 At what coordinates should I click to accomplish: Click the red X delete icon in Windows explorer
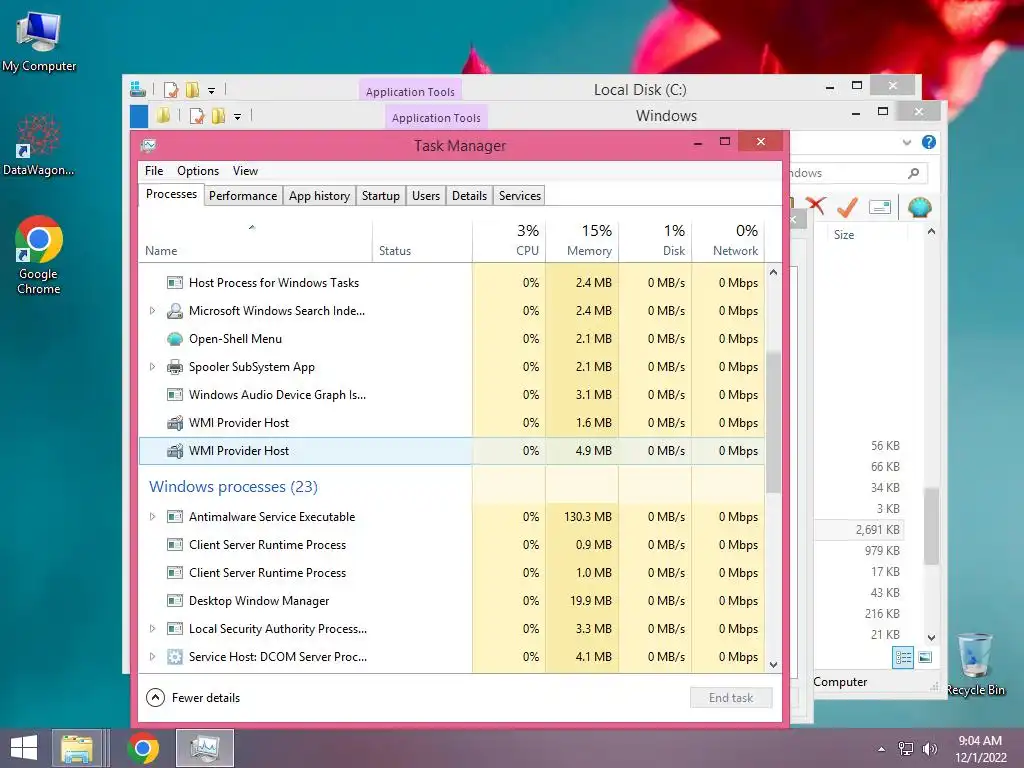click(x=816, y=207)
